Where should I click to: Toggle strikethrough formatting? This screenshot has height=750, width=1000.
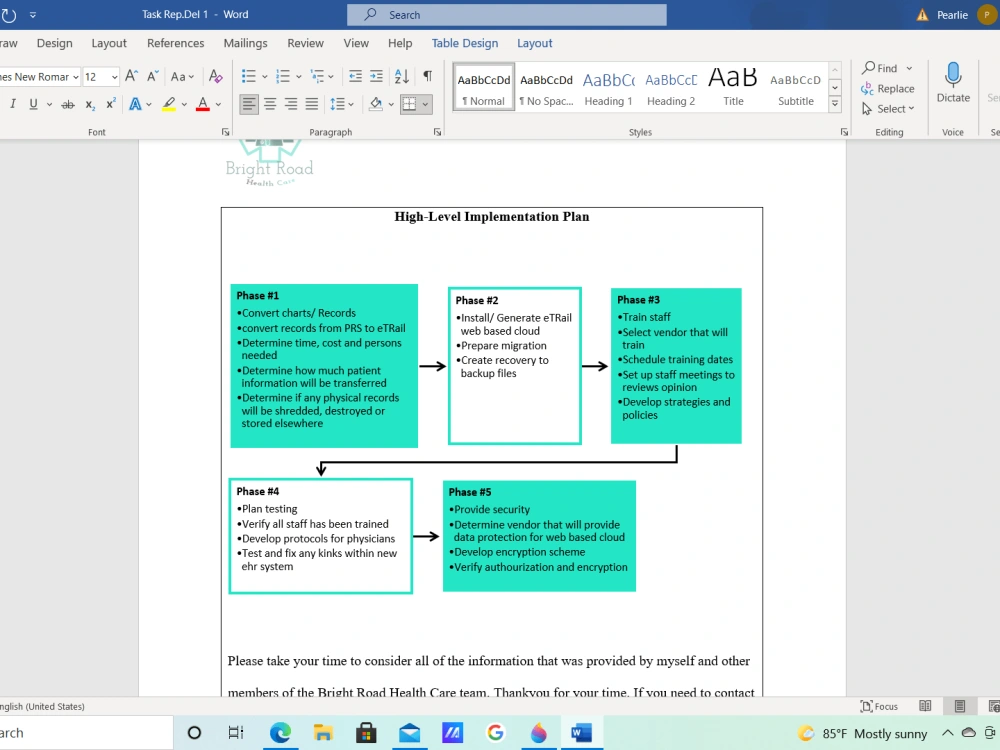(x=68, y=104)
